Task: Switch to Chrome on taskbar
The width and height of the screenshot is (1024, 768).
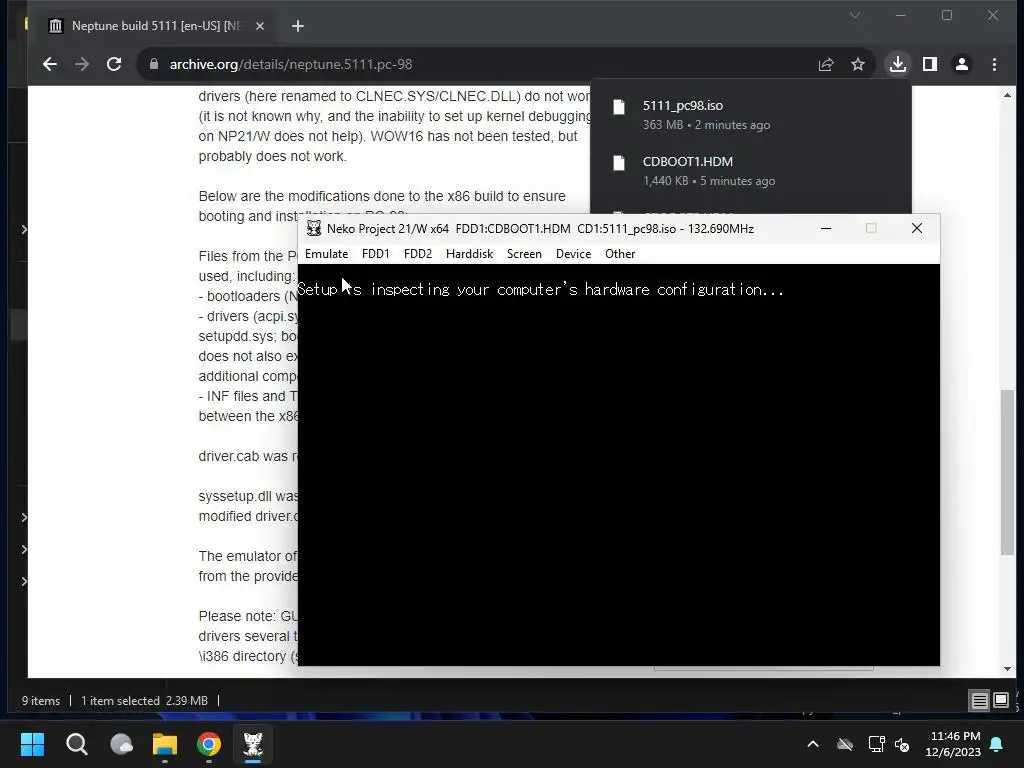Action: point(209,744)
